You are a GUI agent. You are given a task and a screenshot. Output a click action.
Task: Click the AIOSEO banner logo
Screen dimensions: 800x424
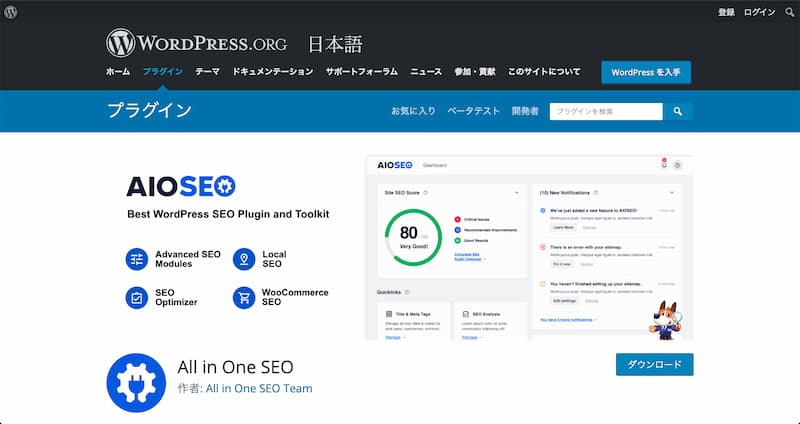click(x=181, y=186)
